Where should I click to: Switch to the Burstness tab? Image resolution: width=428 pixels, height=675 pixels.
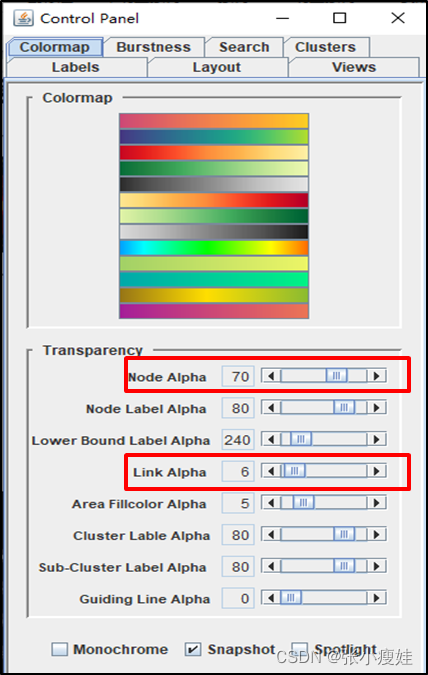(x=154, y=47)
